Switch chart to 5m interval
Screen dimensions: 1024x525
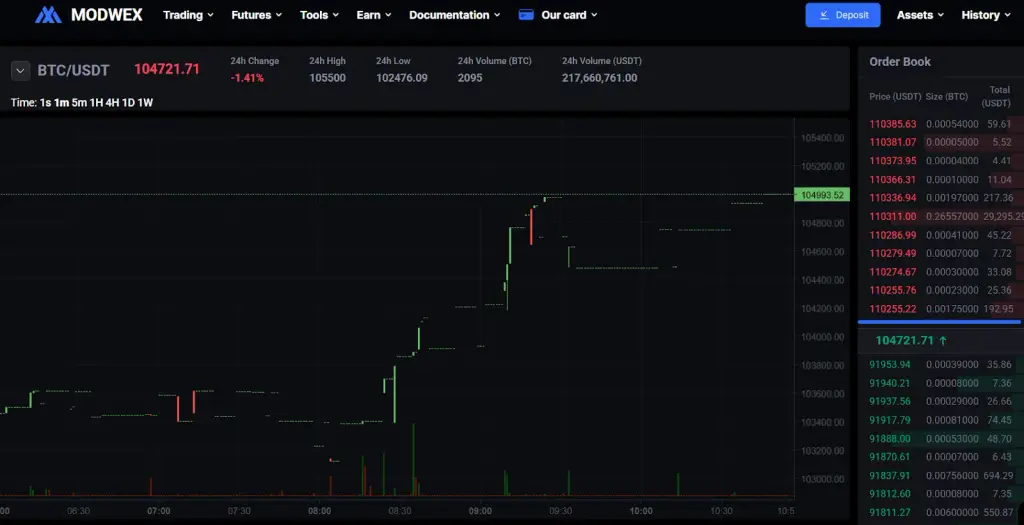click(x=79, y=103)
